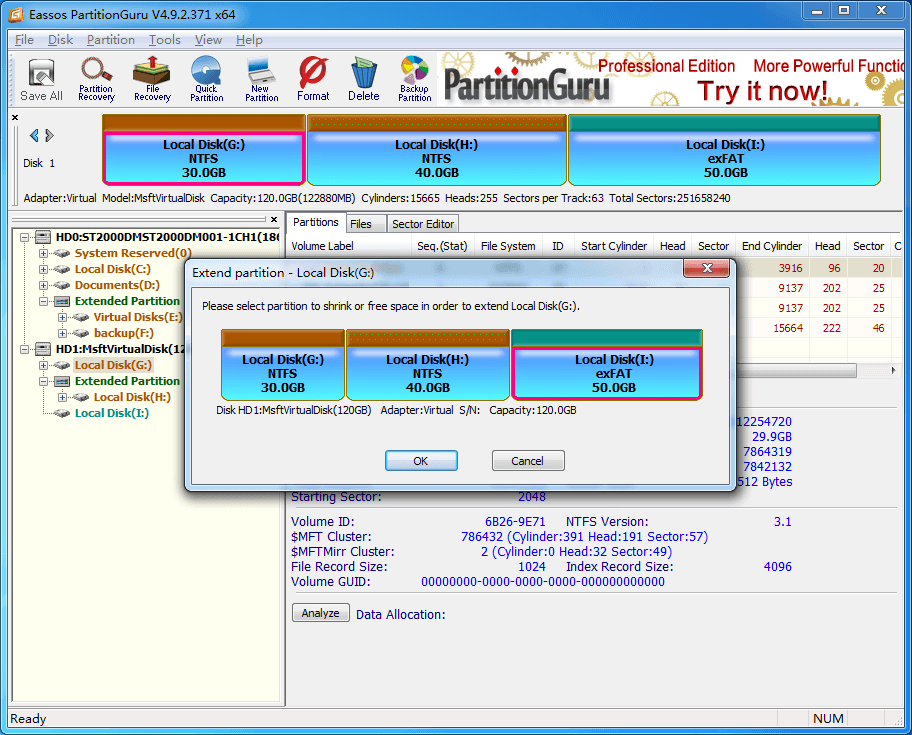
Task: Expand Local Disk(G:) tree node
Action: [x=44, y=365]
